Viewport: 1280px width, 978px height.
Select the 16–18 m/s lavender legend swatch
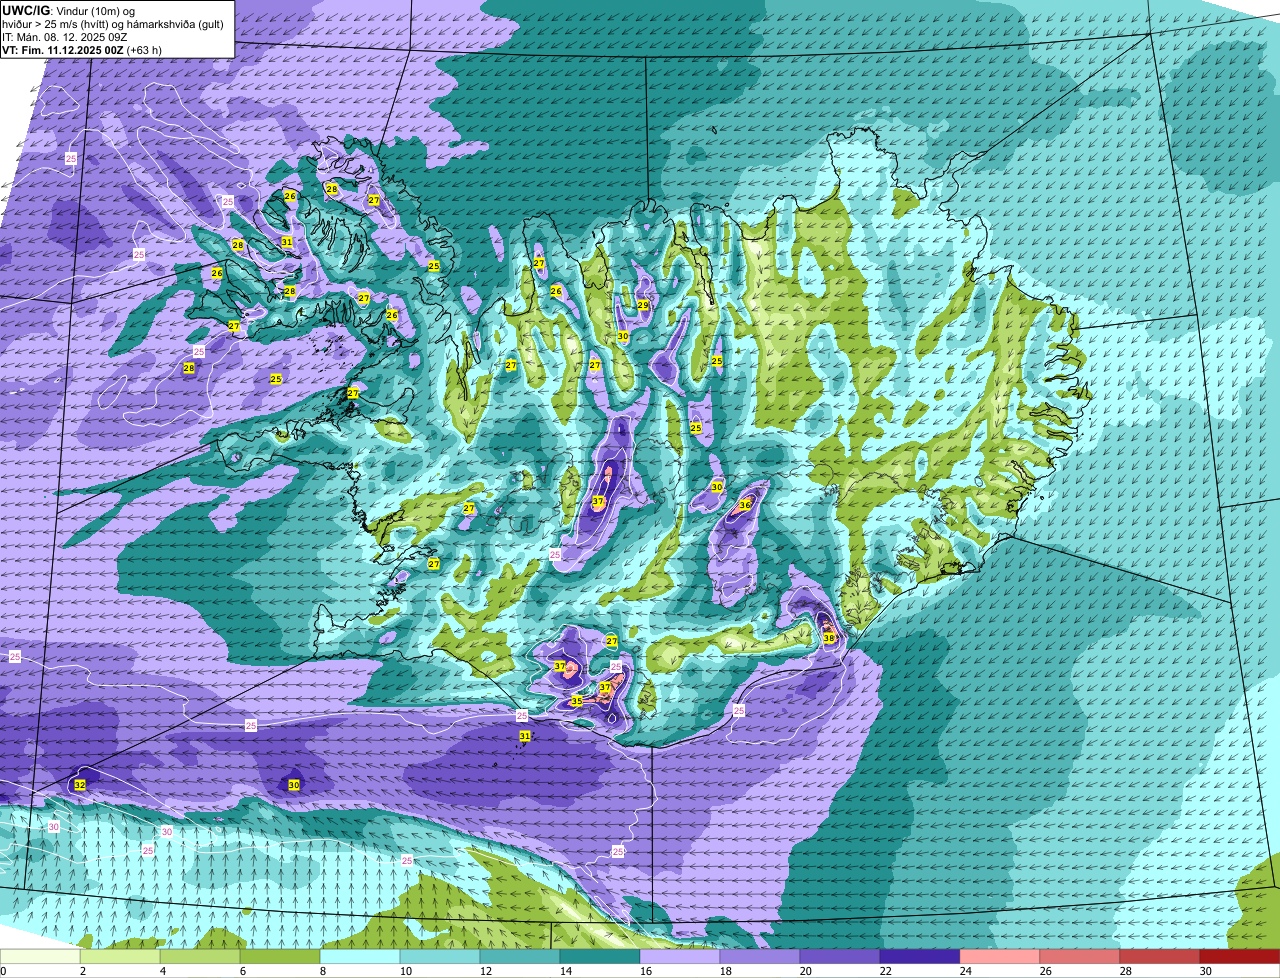[680, 957]
